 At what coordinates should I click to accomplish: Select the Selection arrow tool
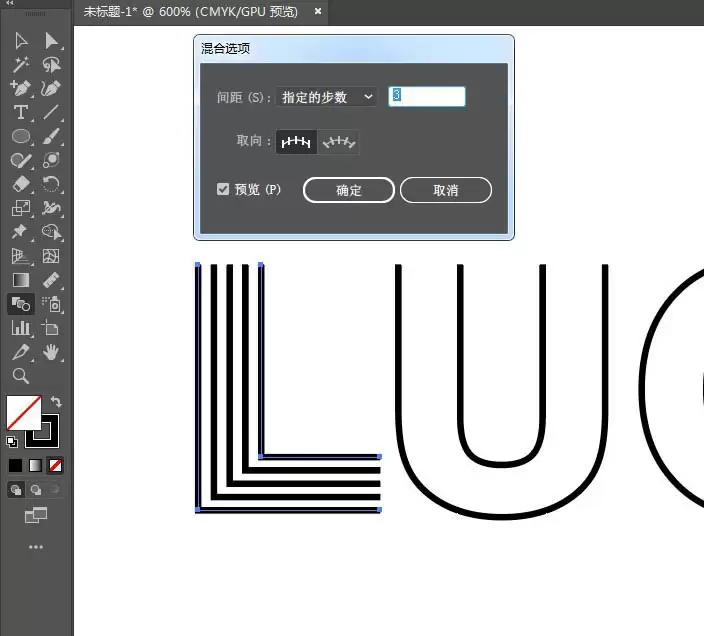click(21, 41)
